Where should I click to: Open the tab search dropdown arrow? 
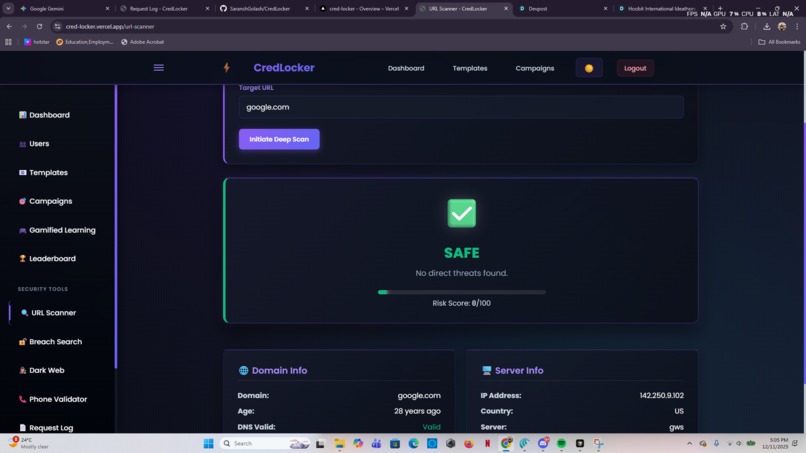tap(8, 9)
